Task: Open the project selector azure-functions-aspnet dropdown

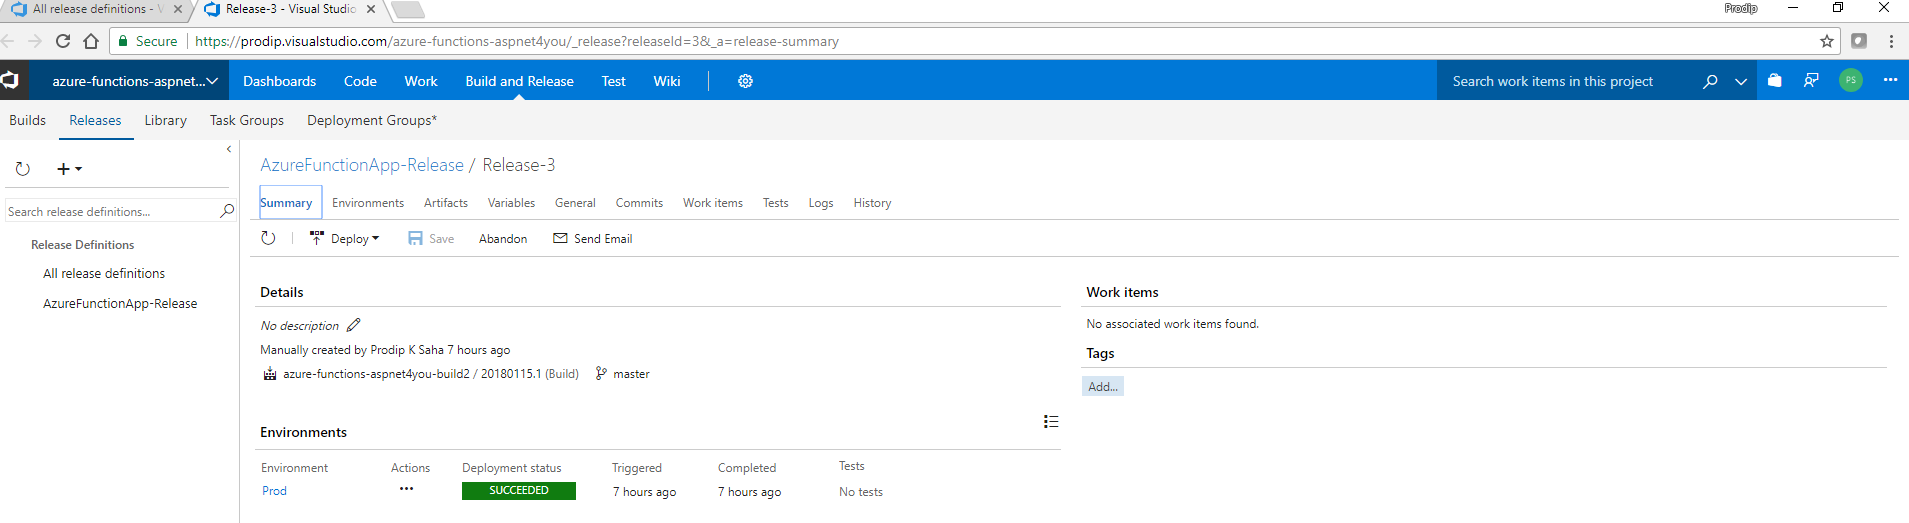Action: coord(134,81)
